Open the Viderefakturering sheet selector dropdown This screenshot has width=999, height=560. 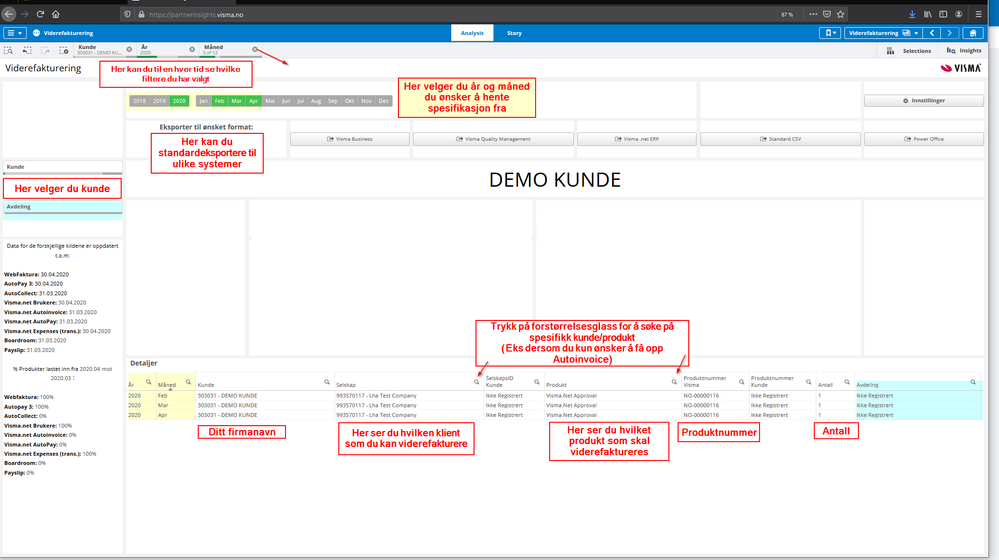883,33
